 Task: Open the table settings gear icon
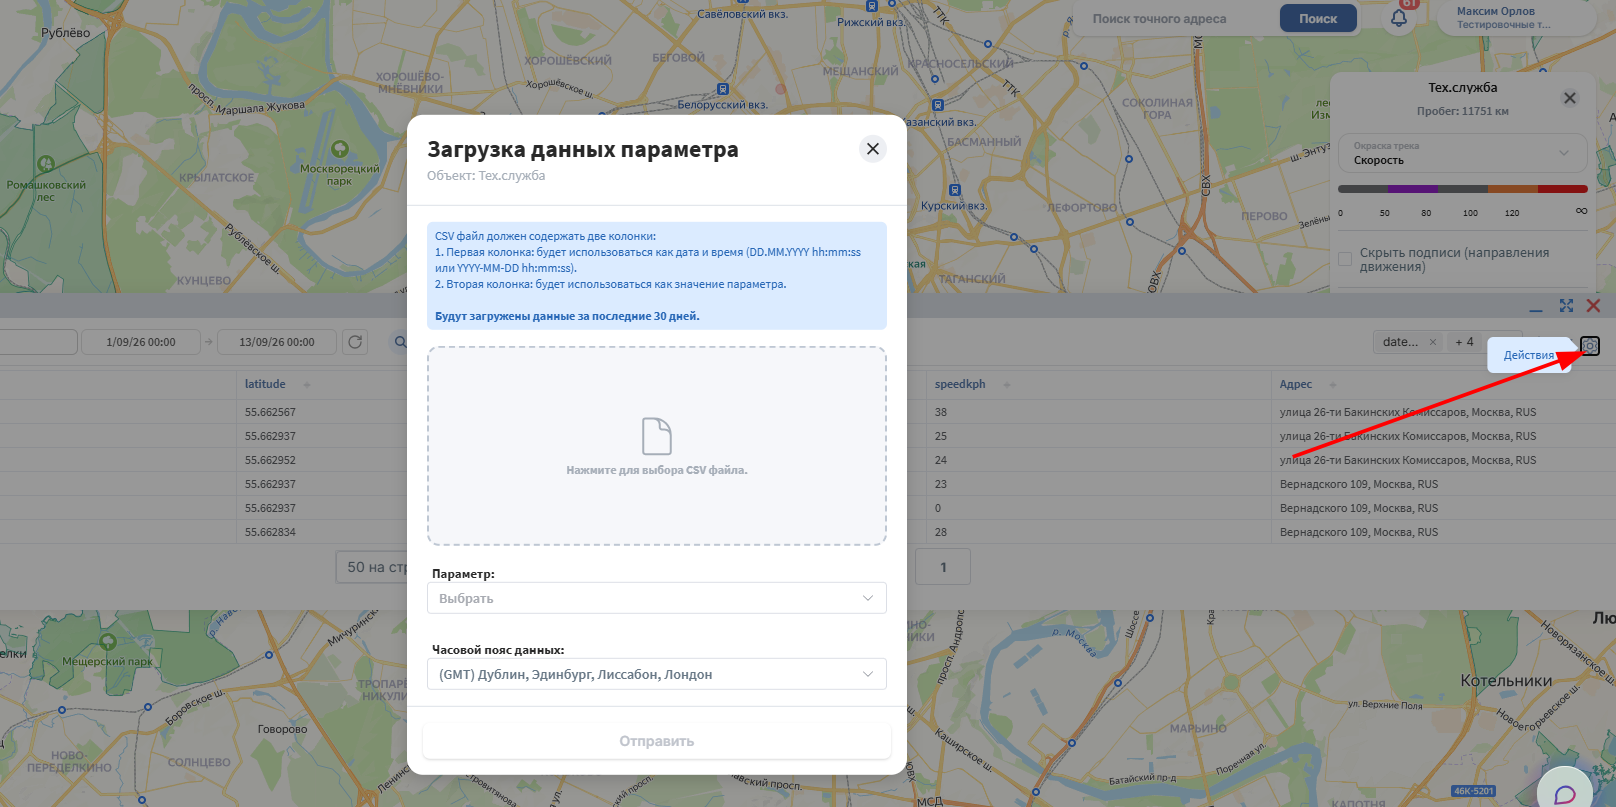1590,346
